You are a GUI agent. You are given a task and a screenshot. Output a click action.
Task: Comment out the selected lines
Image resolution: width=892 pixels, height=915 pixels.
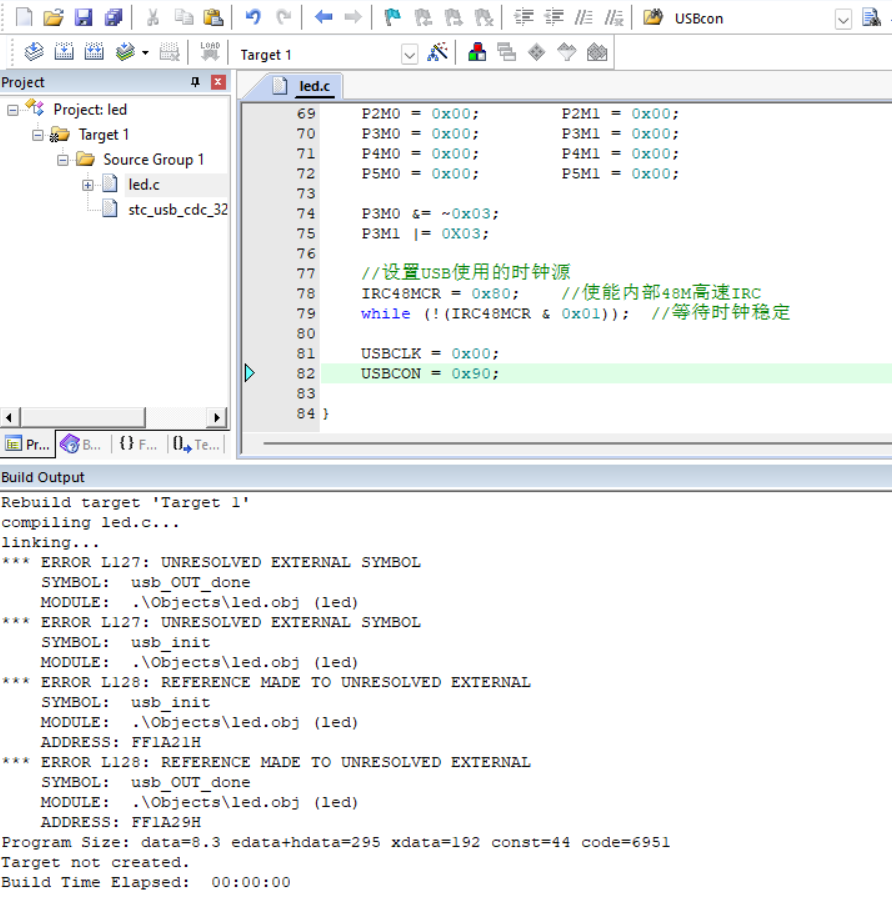[583, 18]
